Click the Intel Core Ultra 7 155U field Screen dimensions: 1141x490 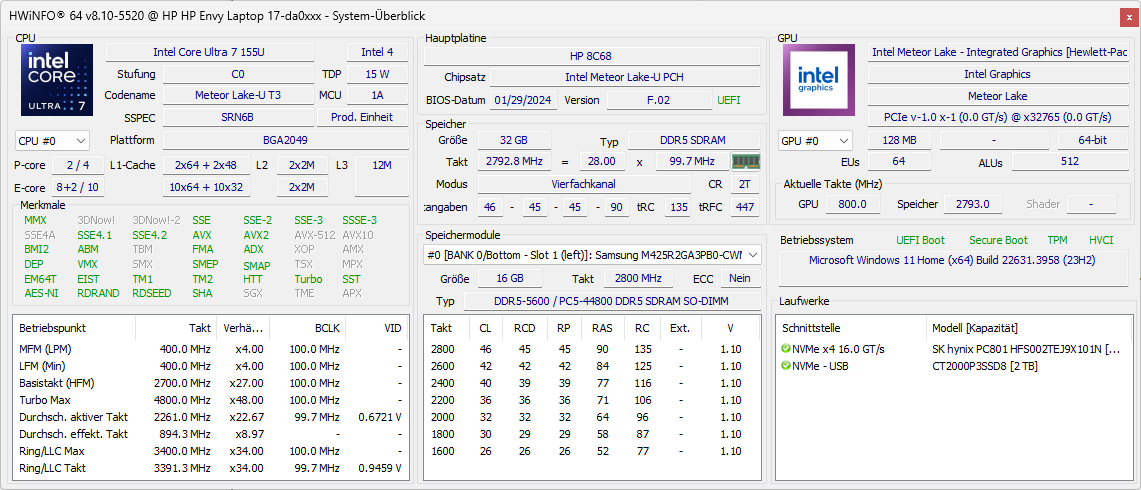coord(222,52)
